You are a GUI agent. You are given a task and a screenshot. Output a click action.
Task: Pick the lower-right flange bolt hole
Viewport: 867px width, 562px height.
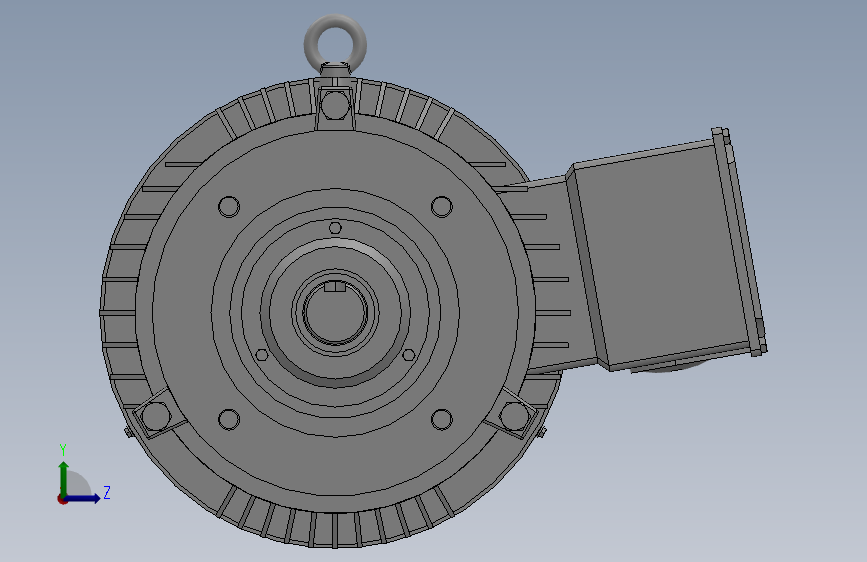click(441, 419)
